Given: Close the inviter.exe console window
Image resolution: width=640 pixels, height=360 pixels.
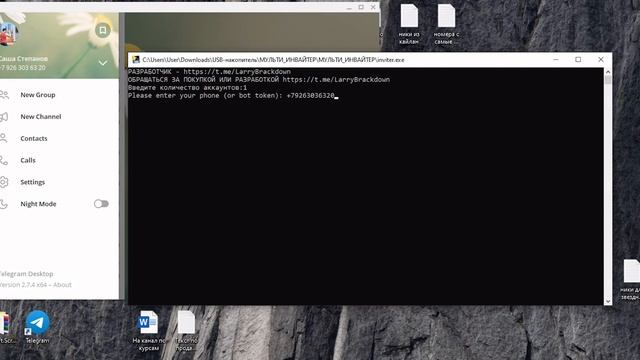Looking at the screenshot, I should click(601, 60).
